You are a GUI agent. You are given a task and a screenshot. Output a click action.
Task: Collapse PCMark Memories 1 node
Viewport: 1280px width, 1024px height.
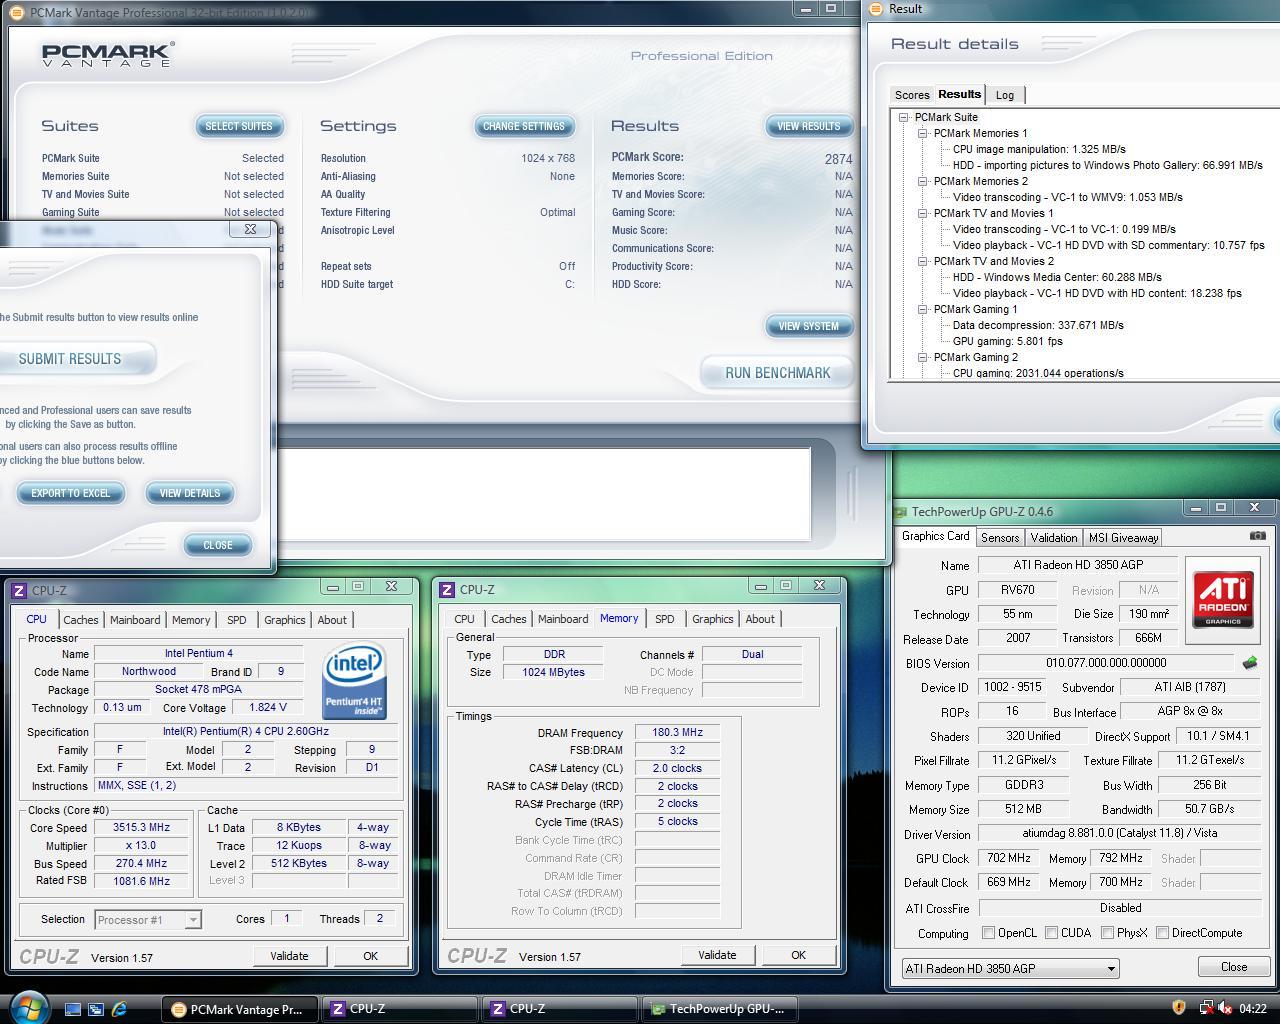coord(923,133)
